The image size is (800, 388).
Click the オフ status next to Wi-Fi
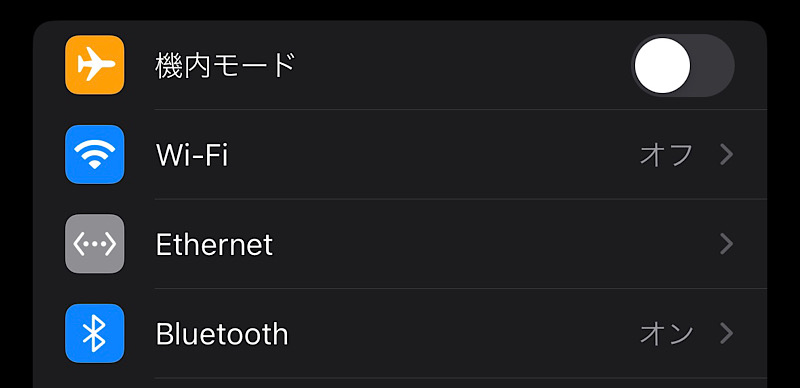pos(666,155)
